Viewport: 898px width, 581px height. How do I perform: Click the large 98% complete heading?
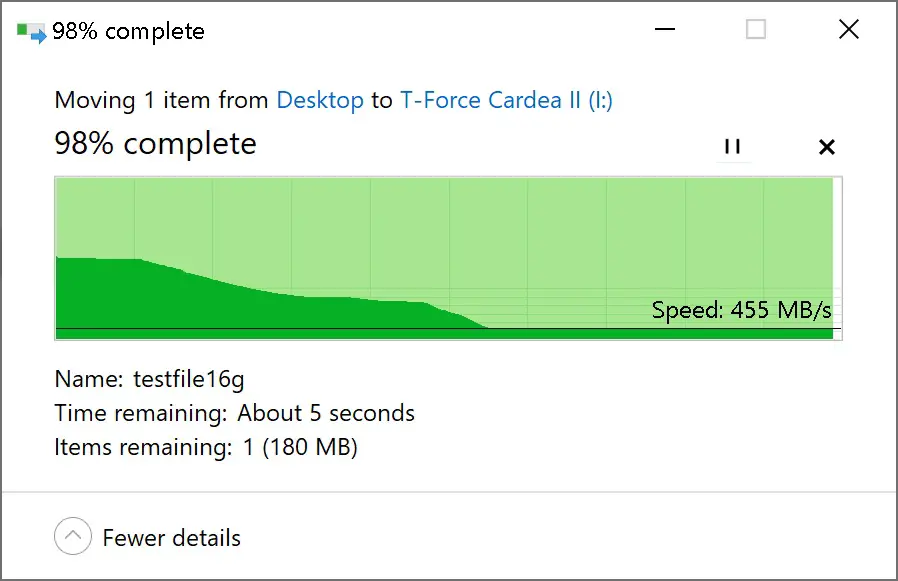155,143
